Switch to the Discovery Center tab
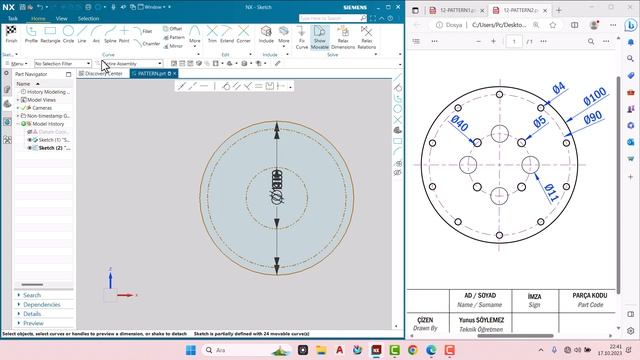 [x=101, y=74]
